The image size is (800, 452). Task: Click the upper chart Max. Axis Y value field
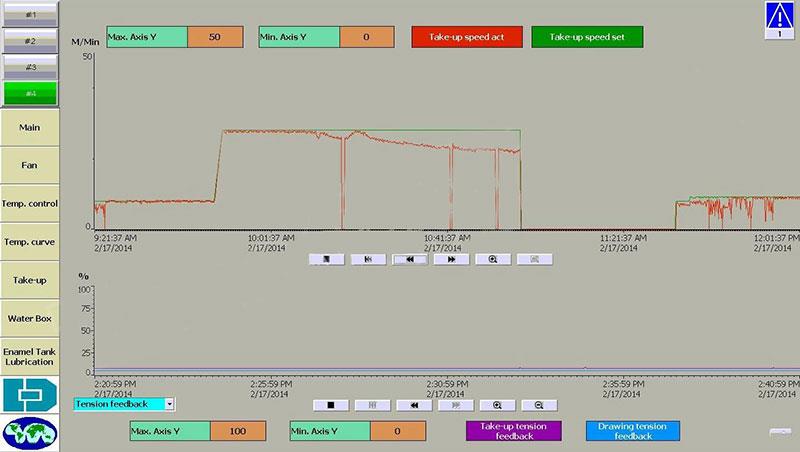click(215, 36)
